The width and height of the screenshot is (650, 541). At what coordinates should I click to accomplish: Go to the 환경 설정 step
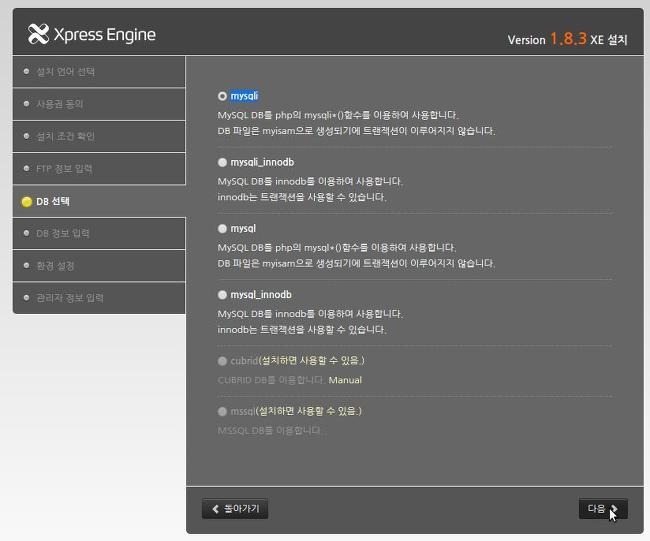99,266
